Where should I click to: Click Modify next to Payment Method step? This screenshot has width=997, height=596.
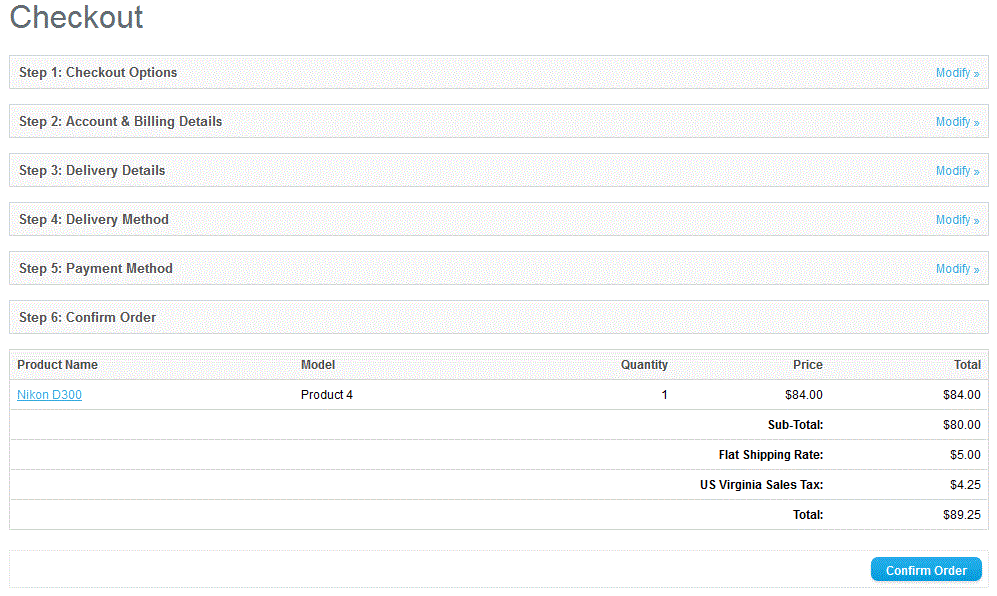pyautogui.click(x=956, y=269)
